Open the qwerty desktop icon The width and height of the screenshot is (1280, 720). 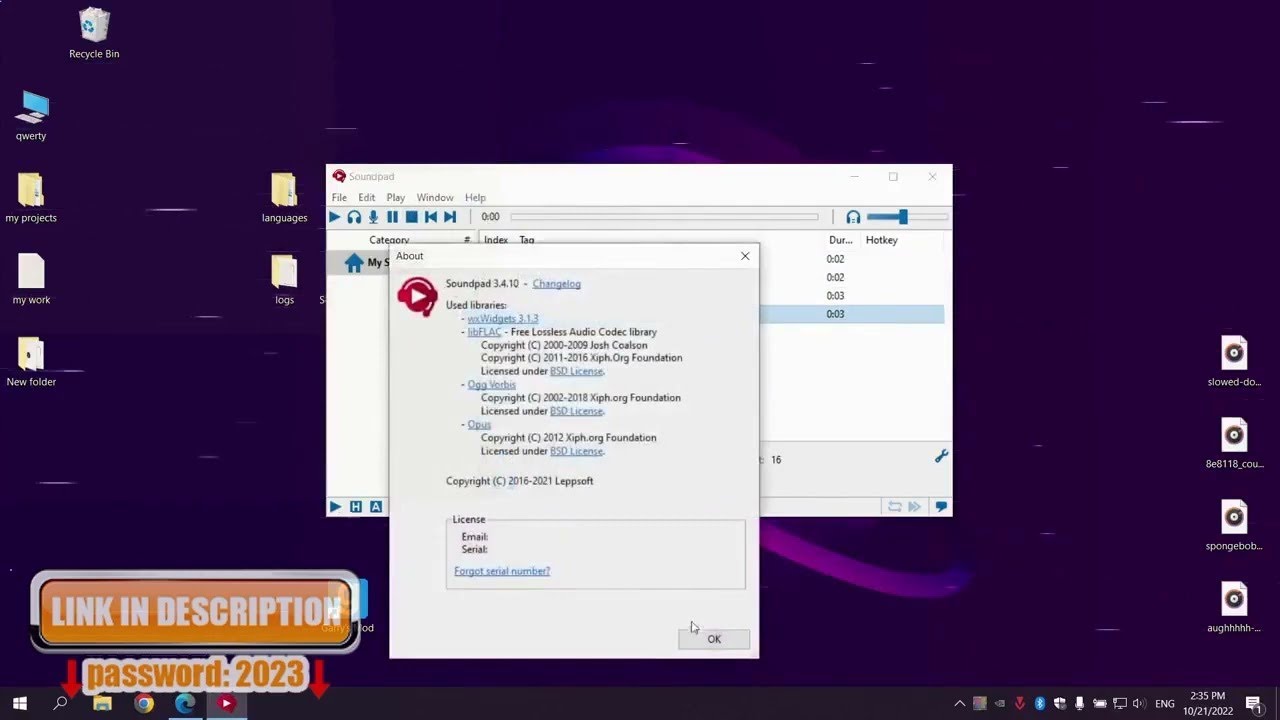pyautogui.click(x=31, y=116)
